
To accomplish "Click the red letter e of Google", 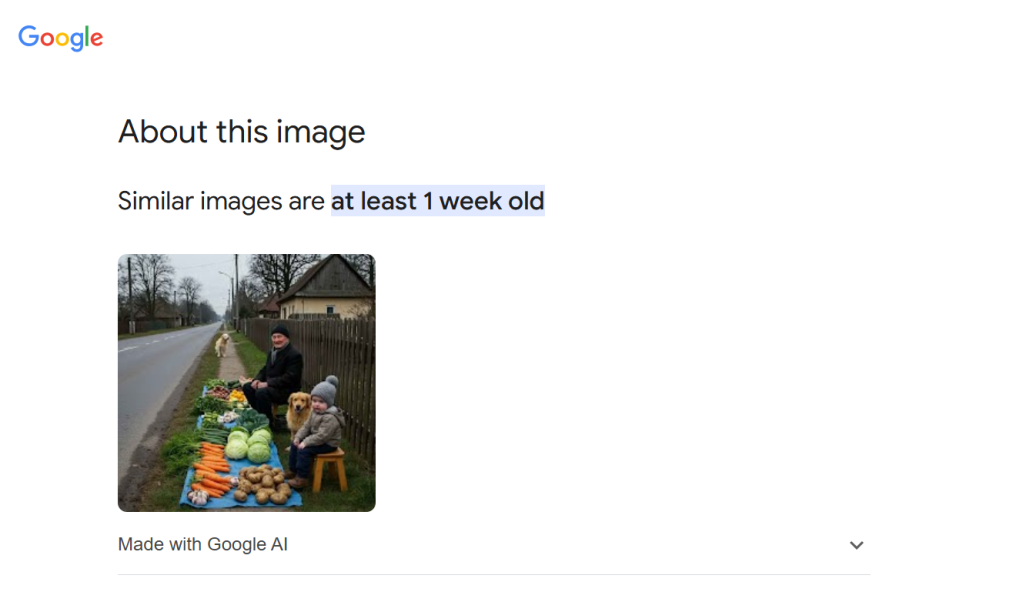I will pos(97,39).
